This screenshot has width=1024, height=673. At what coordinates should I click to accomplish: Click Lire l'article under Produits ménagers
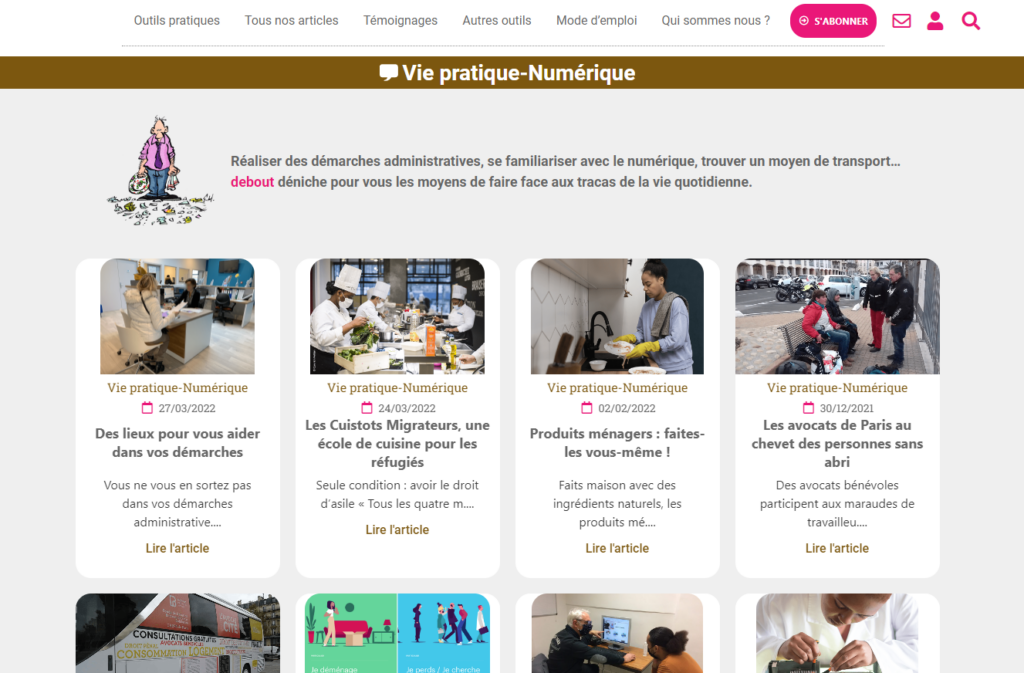[x=617, y=548]
